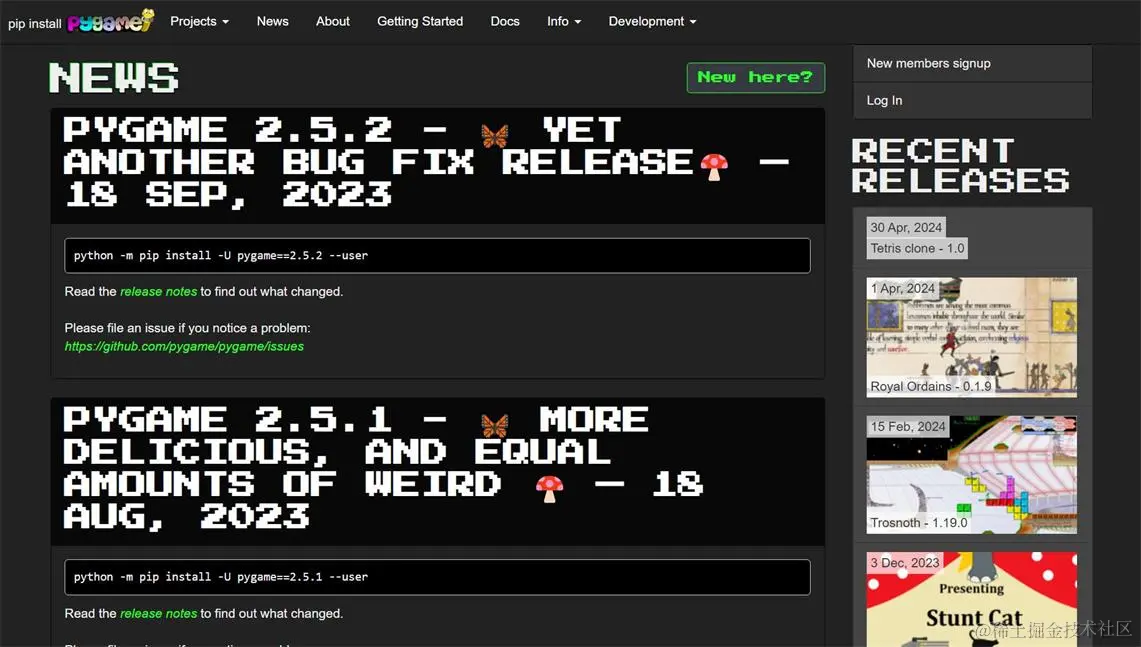The image size is (1141, 647).
Task: Open the Getting Started page
Action: (420, 21)
